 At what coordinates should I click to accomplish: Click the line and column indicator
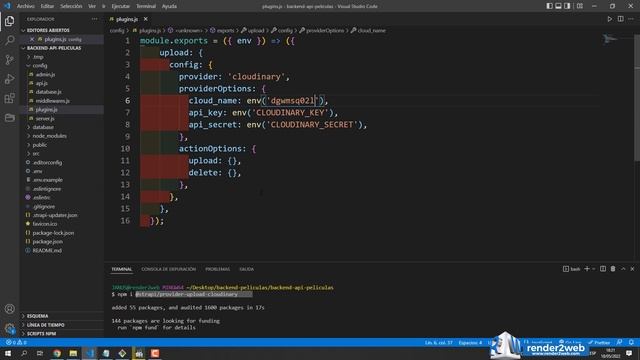click(x=438, y=342)
